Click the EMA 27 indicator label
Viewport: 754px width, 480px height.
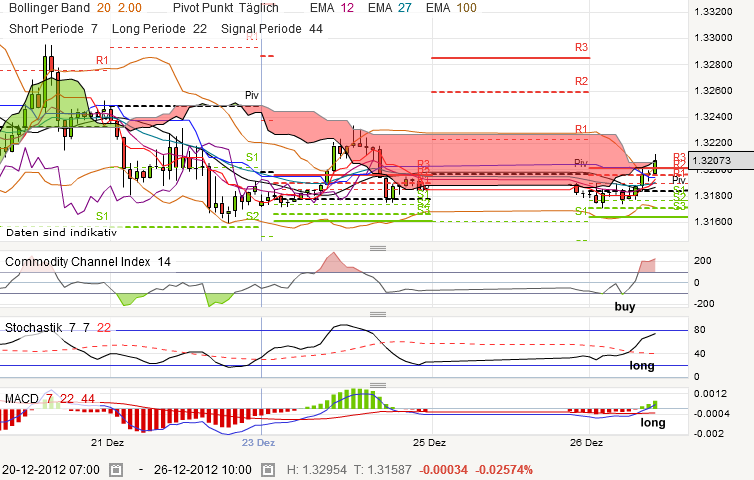390,8
